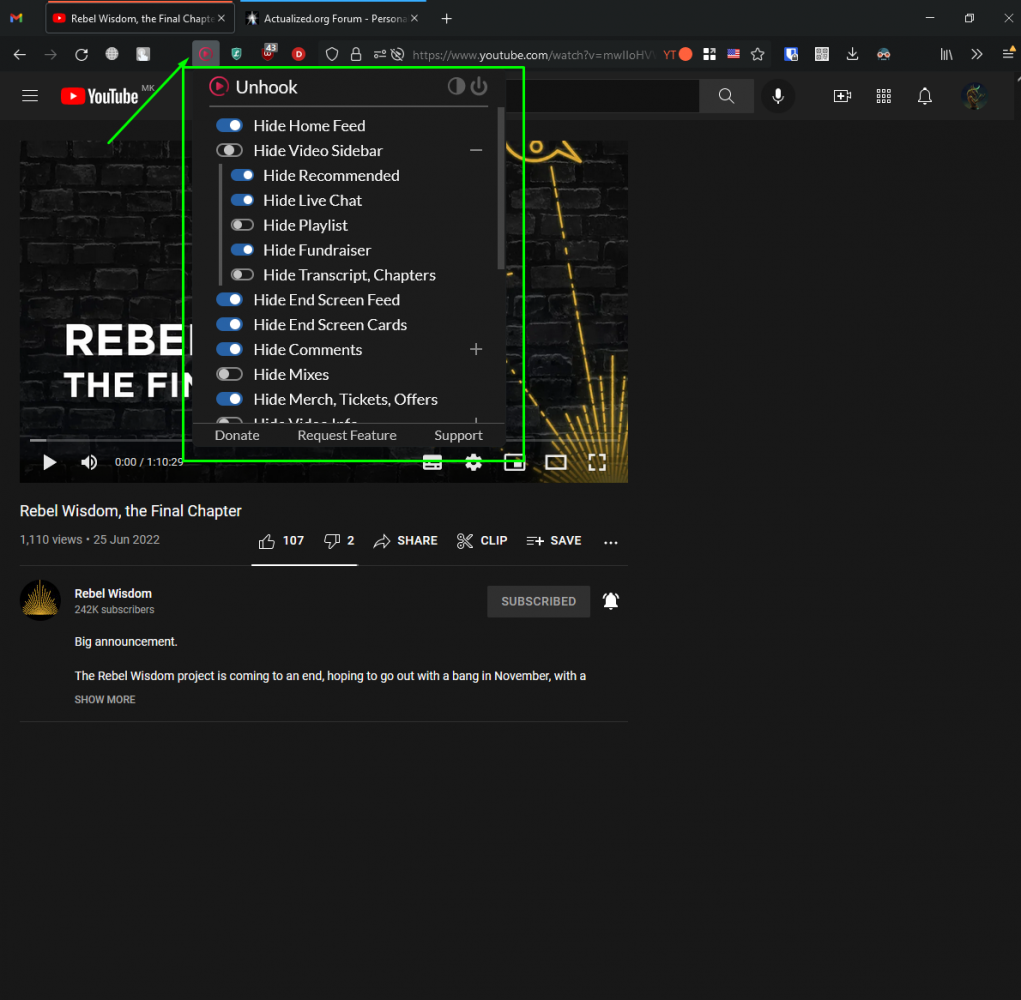Click the Unhook power button icon
1021x1000 pixels.
(x=479, y=86)
